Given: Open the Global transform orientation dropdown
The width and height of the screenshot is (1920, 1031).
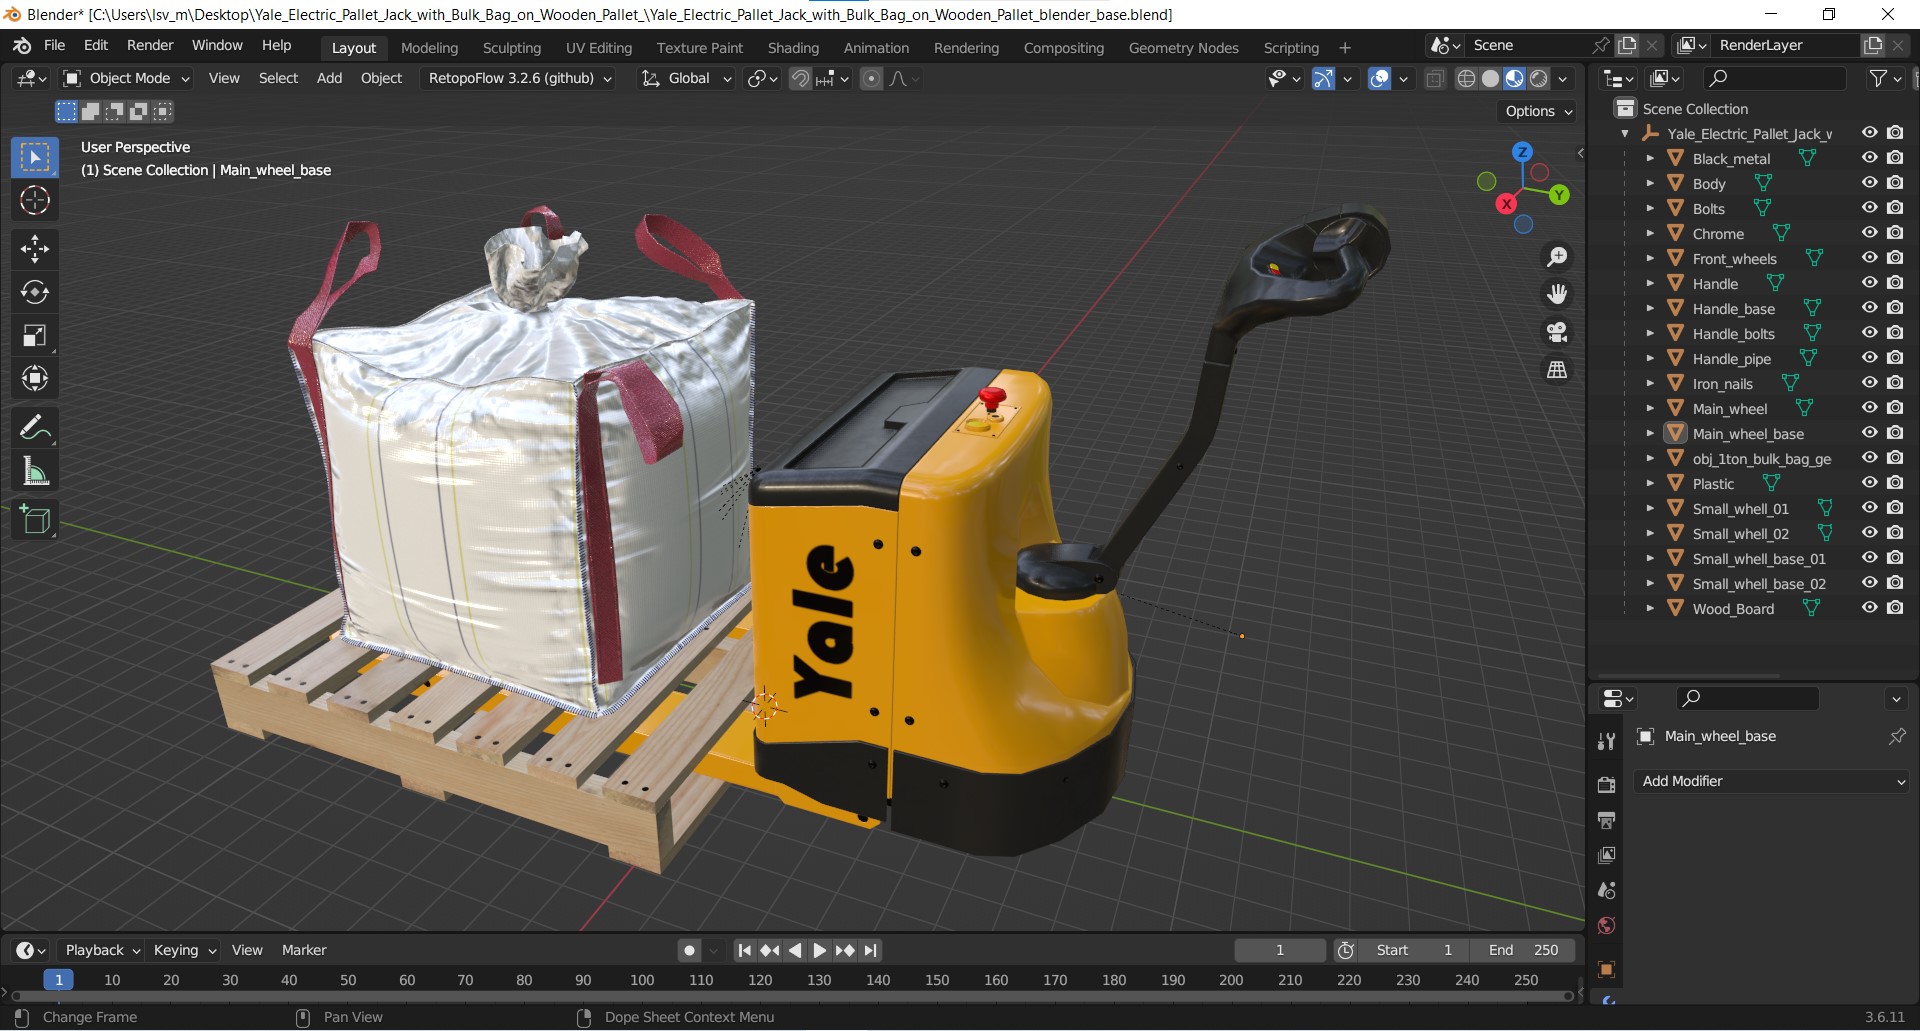Looking at the screenshot, I should click(687, 78).
